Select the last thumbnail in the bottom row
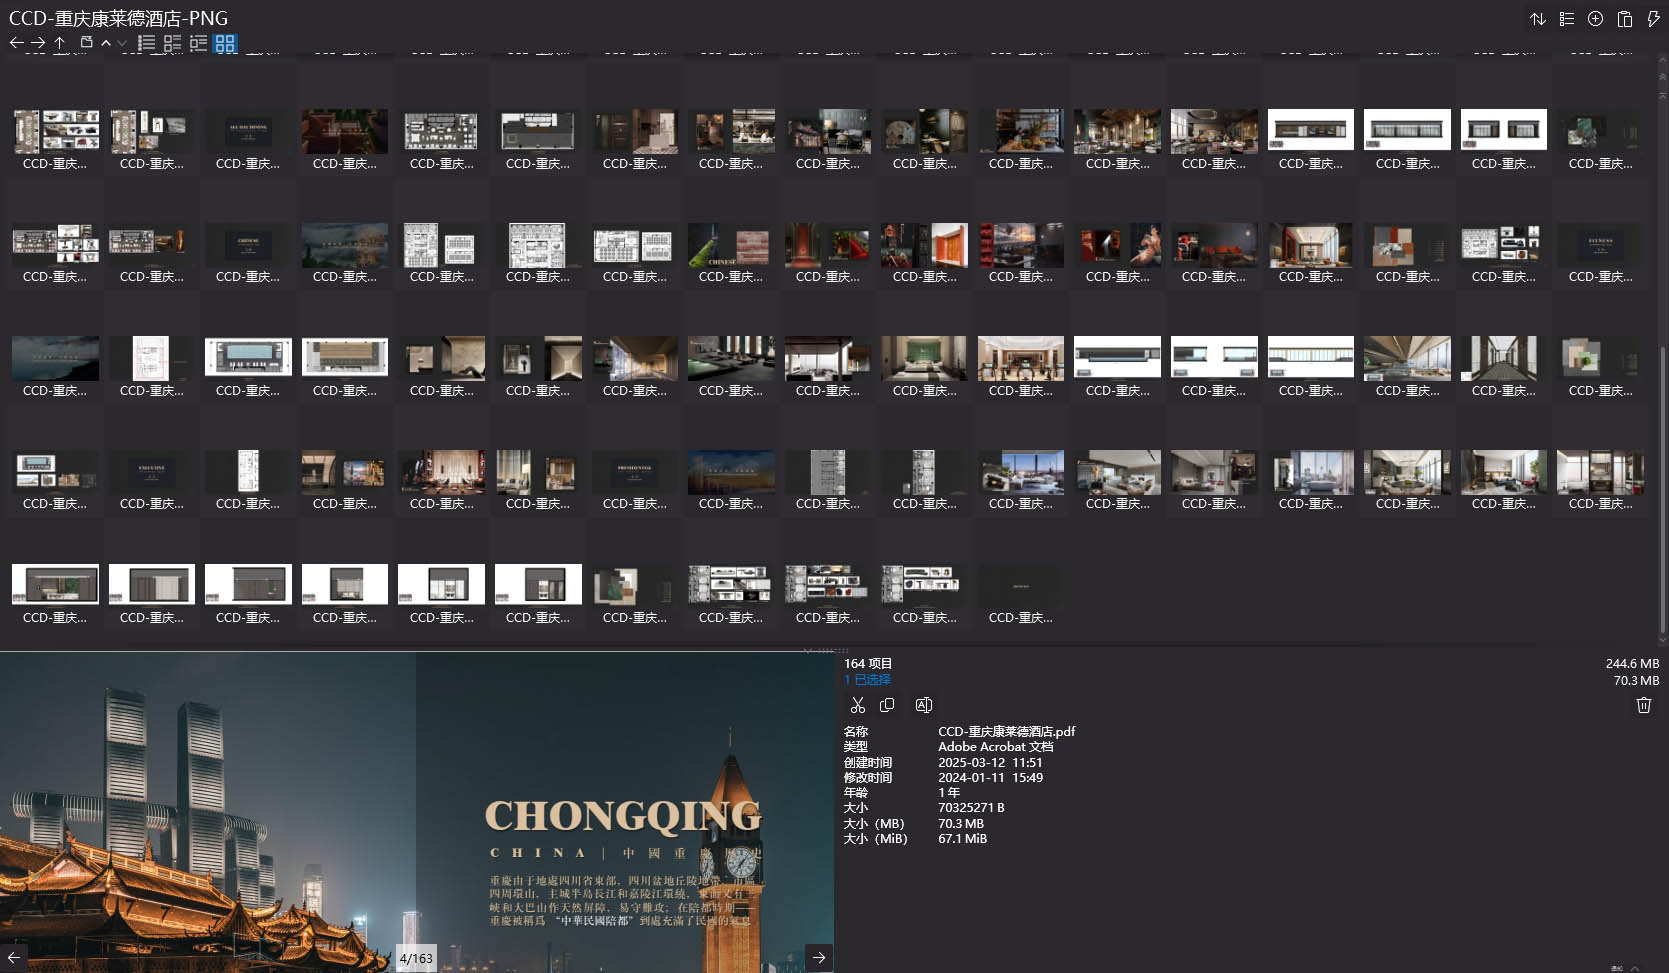The height and width of the screenshot is (973, 1669). (x=1020, y=590)
